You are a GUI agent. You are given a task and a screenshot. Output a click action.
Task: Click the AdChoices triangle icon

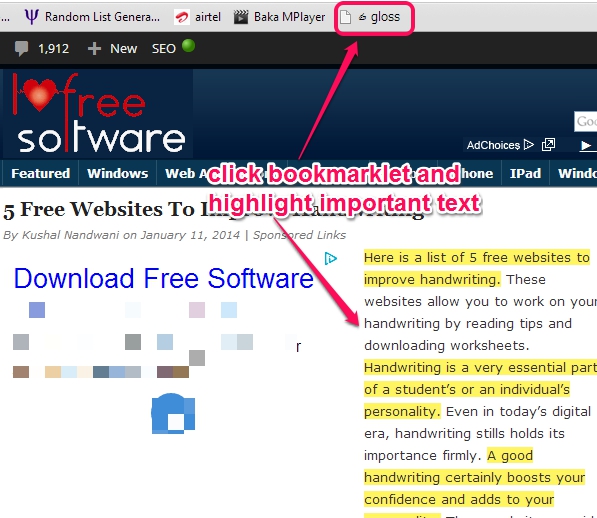click(x=528, y=145)
